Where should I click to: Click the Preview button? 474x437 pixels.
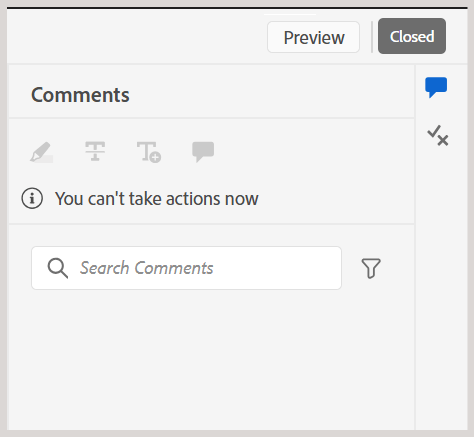point(313,37)
